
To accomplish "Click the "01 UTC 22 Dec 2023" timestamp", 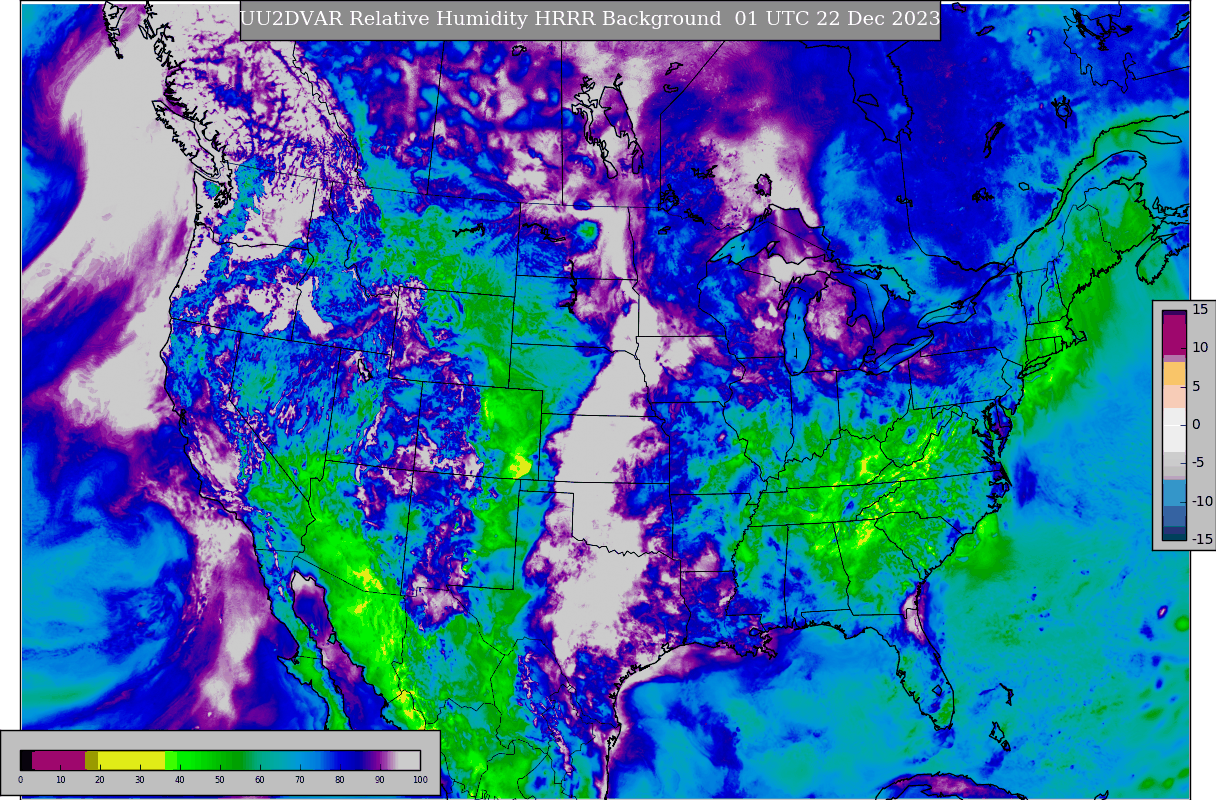I will [838, 19].
